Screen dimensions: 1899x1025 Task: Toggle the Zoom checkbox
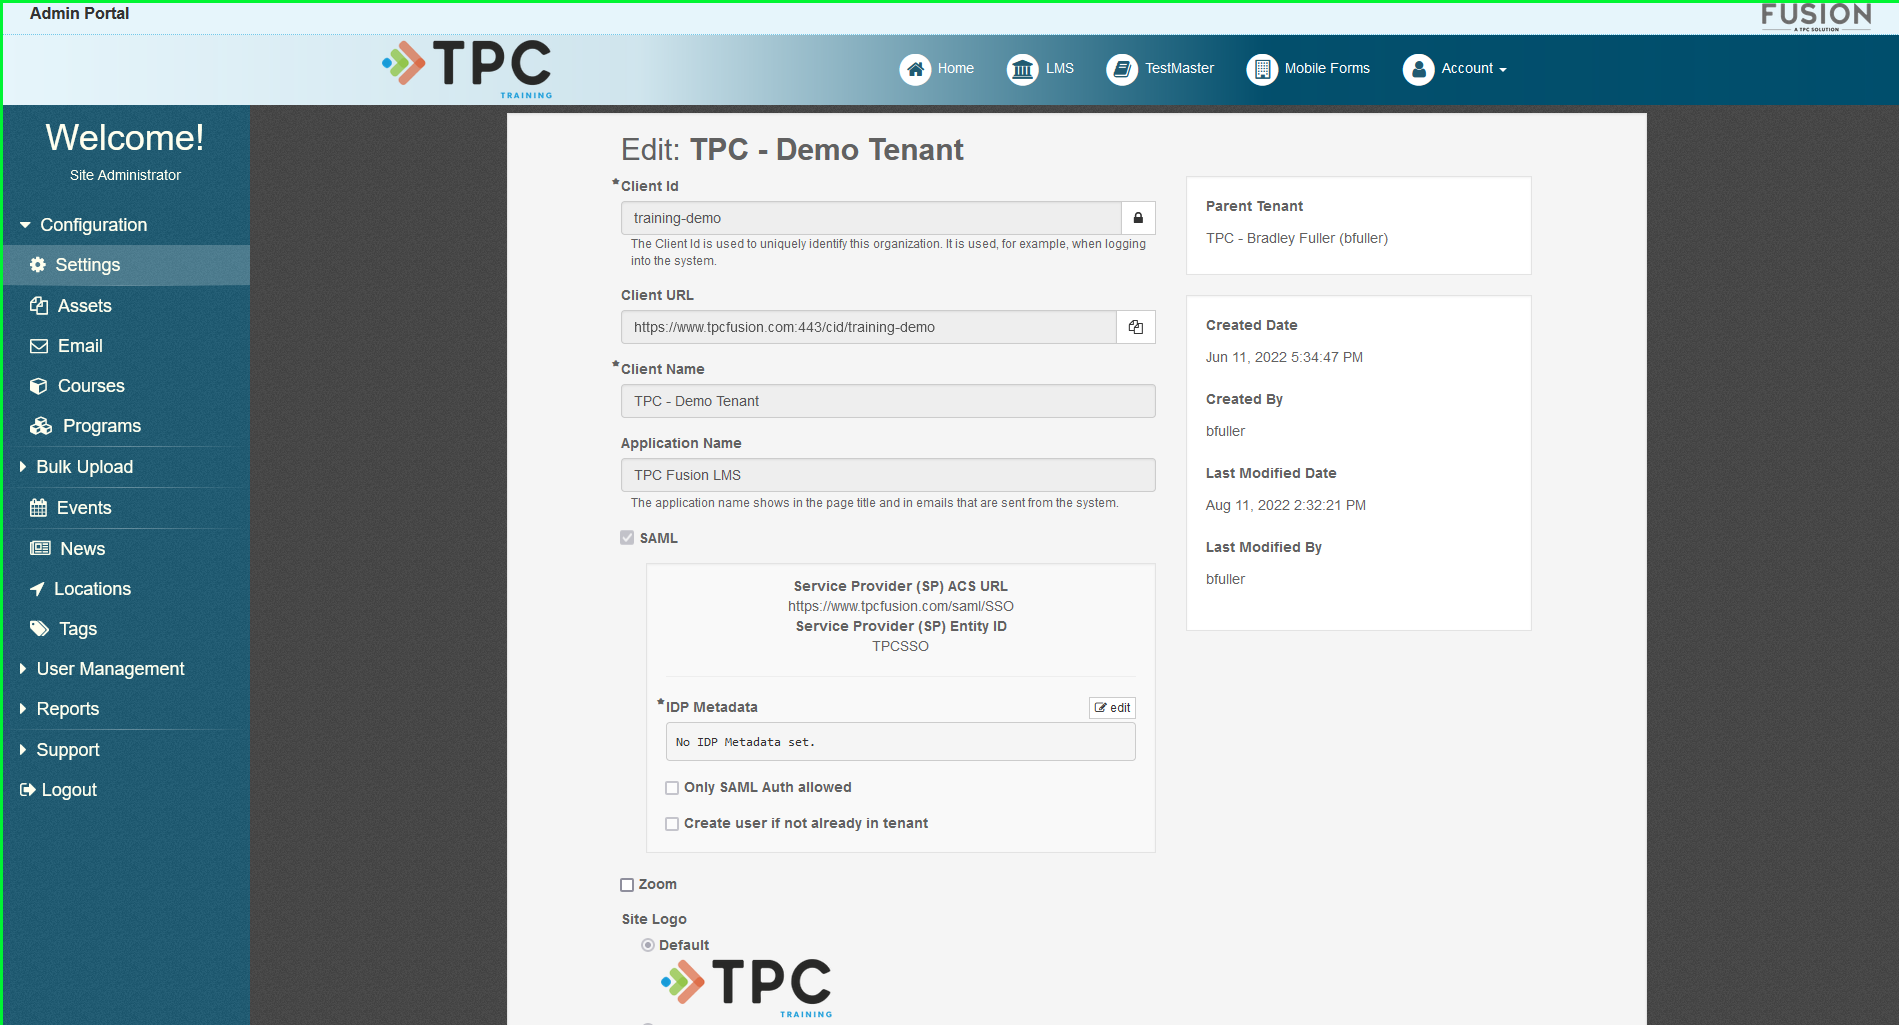[626, 885]
